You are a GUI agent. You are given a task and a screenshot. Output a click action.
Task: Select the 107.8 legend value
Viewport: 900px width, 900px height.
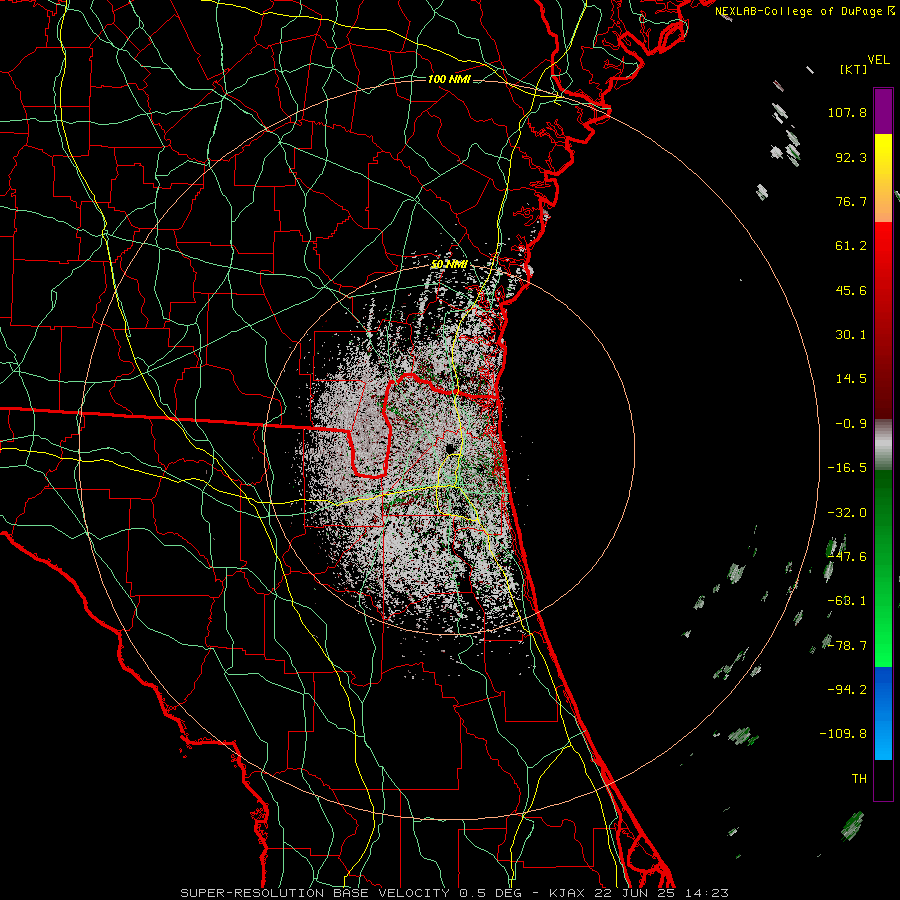click(847, 112)
